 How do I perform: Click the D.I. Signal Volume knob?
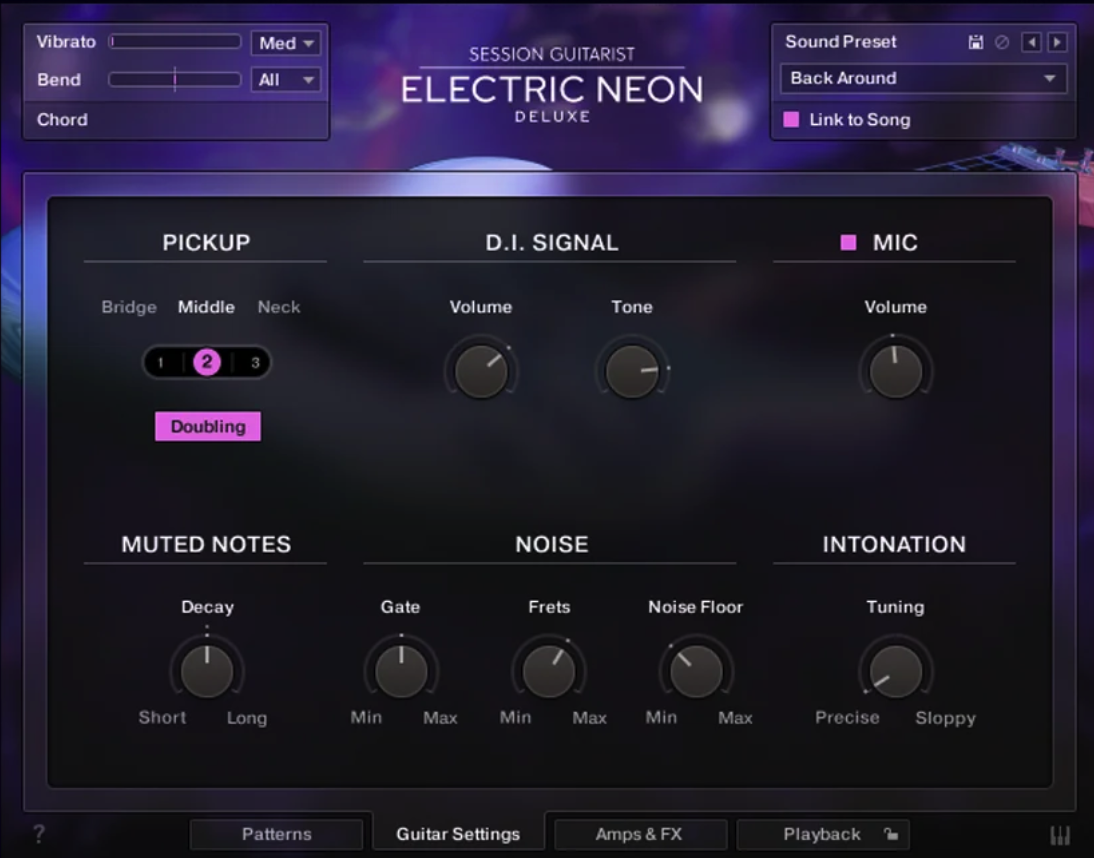(481, 371)
